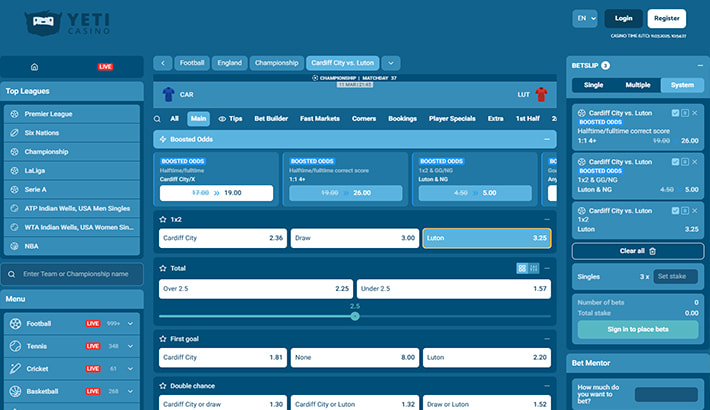Switch Total market to column view icon

[533, 268]
